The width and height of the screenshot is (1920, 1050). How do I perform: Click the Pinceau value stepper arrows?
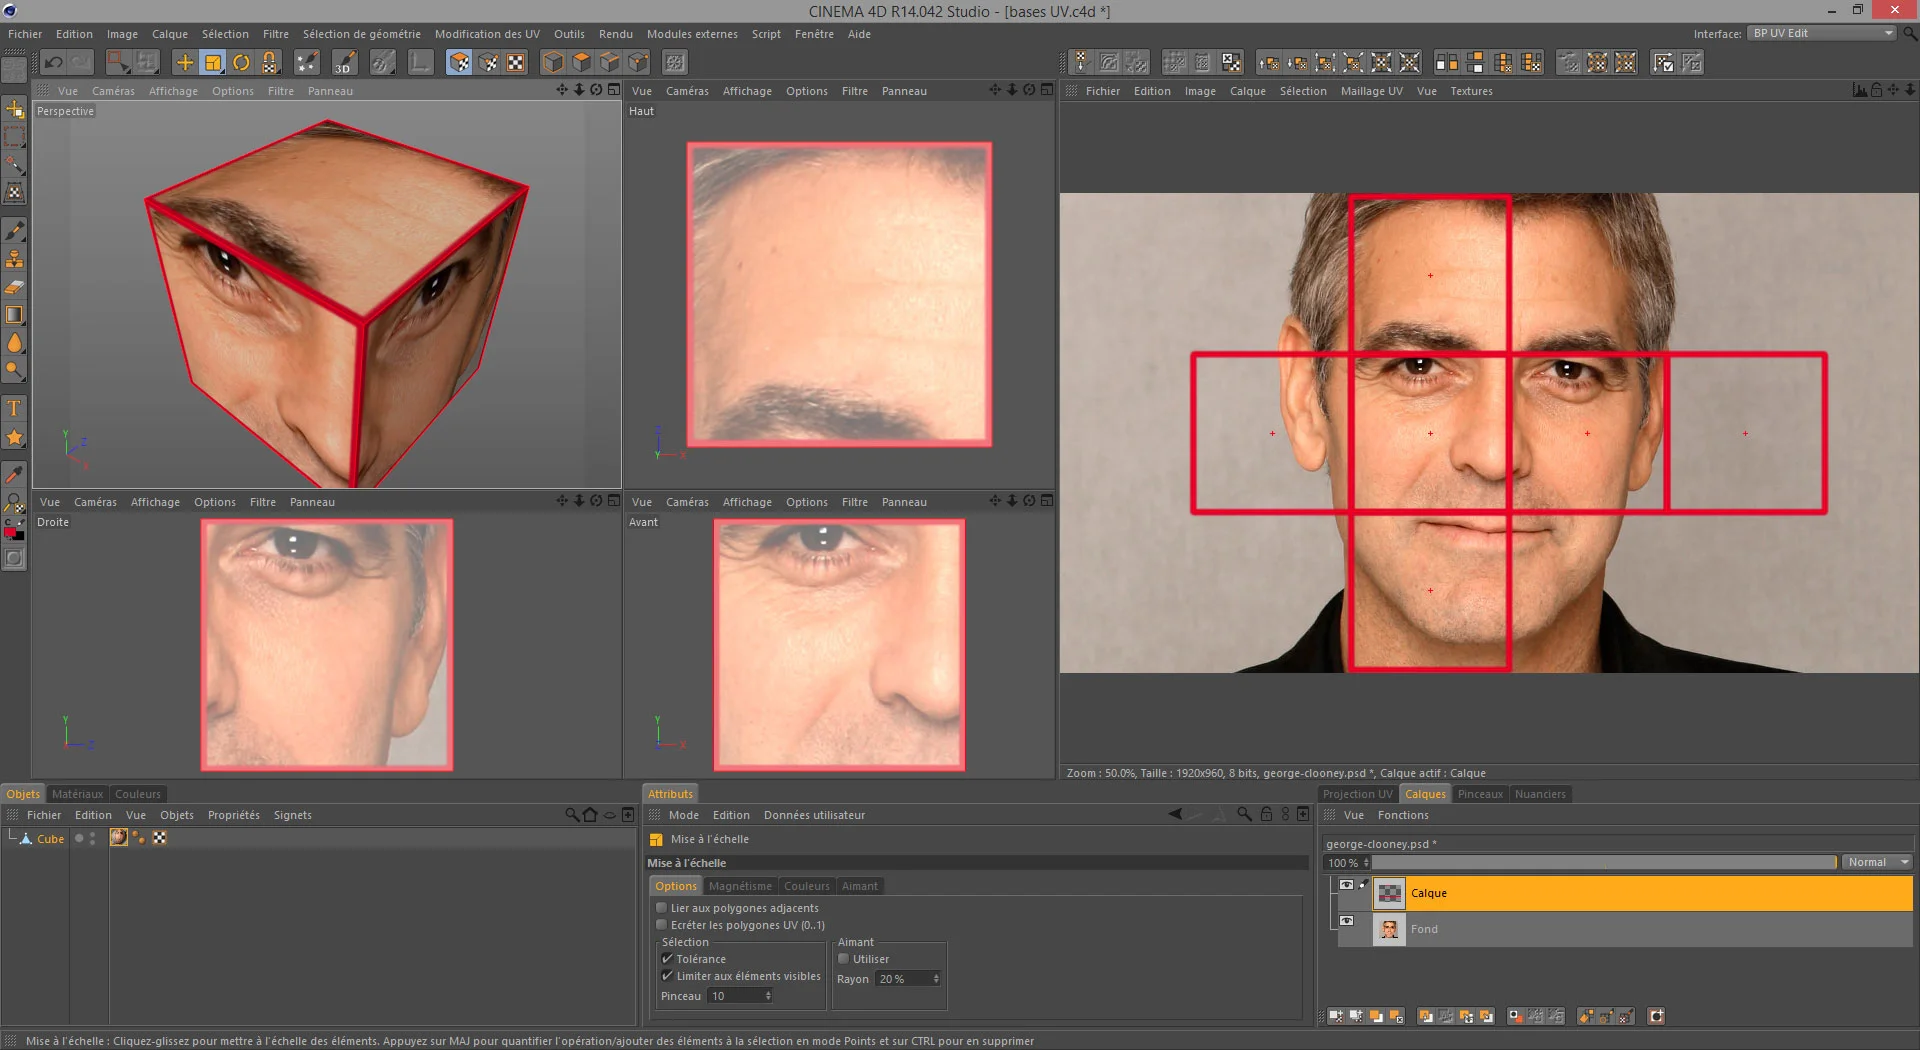pyautogui.click(x=768, y=996)
